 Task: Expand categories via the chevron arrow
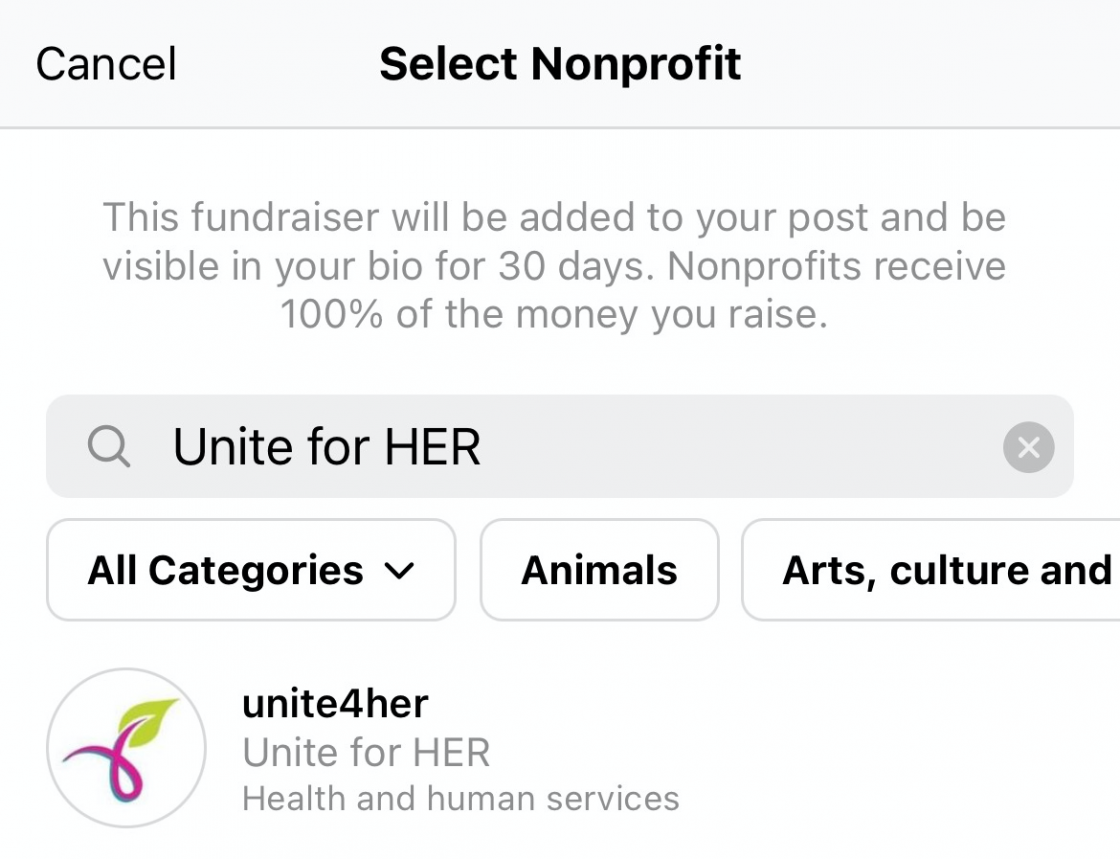pyautogui.click(x=399, y=571)
